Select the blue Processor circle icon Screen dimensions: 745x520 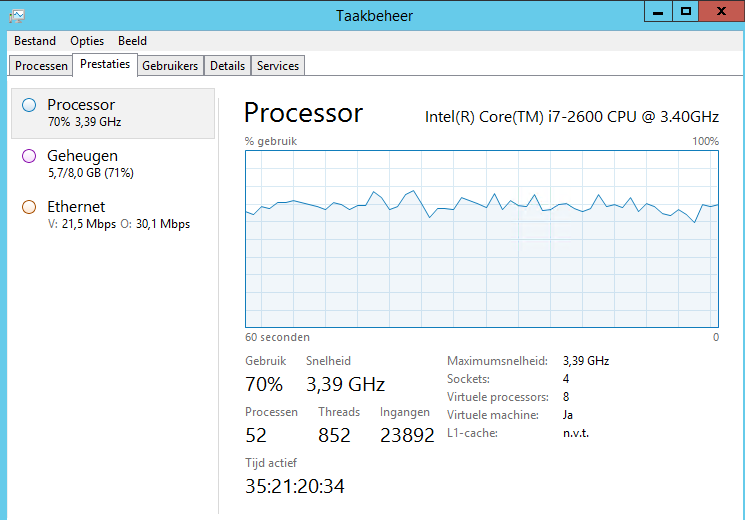click(x=29, y=105)
